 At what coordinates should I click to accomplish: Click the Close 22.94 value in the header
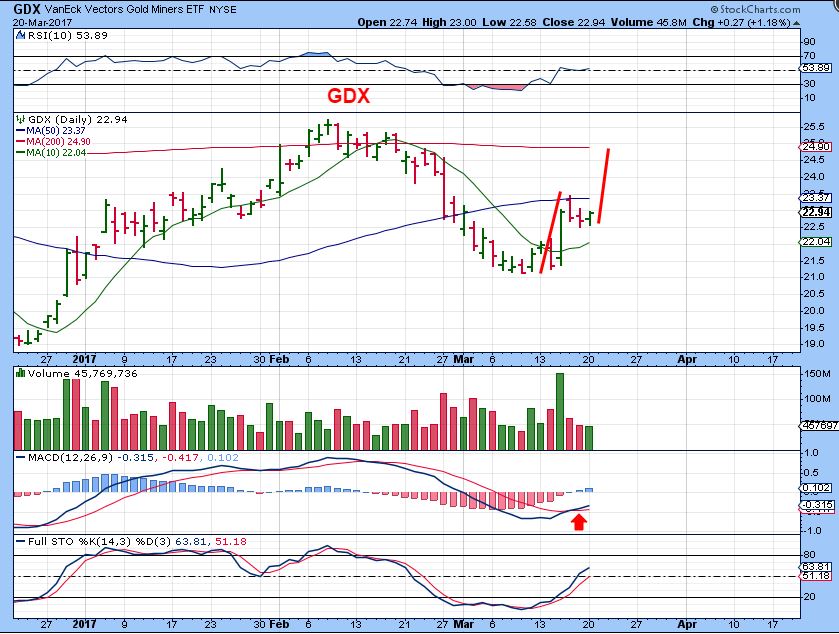(x=574, y=22)
